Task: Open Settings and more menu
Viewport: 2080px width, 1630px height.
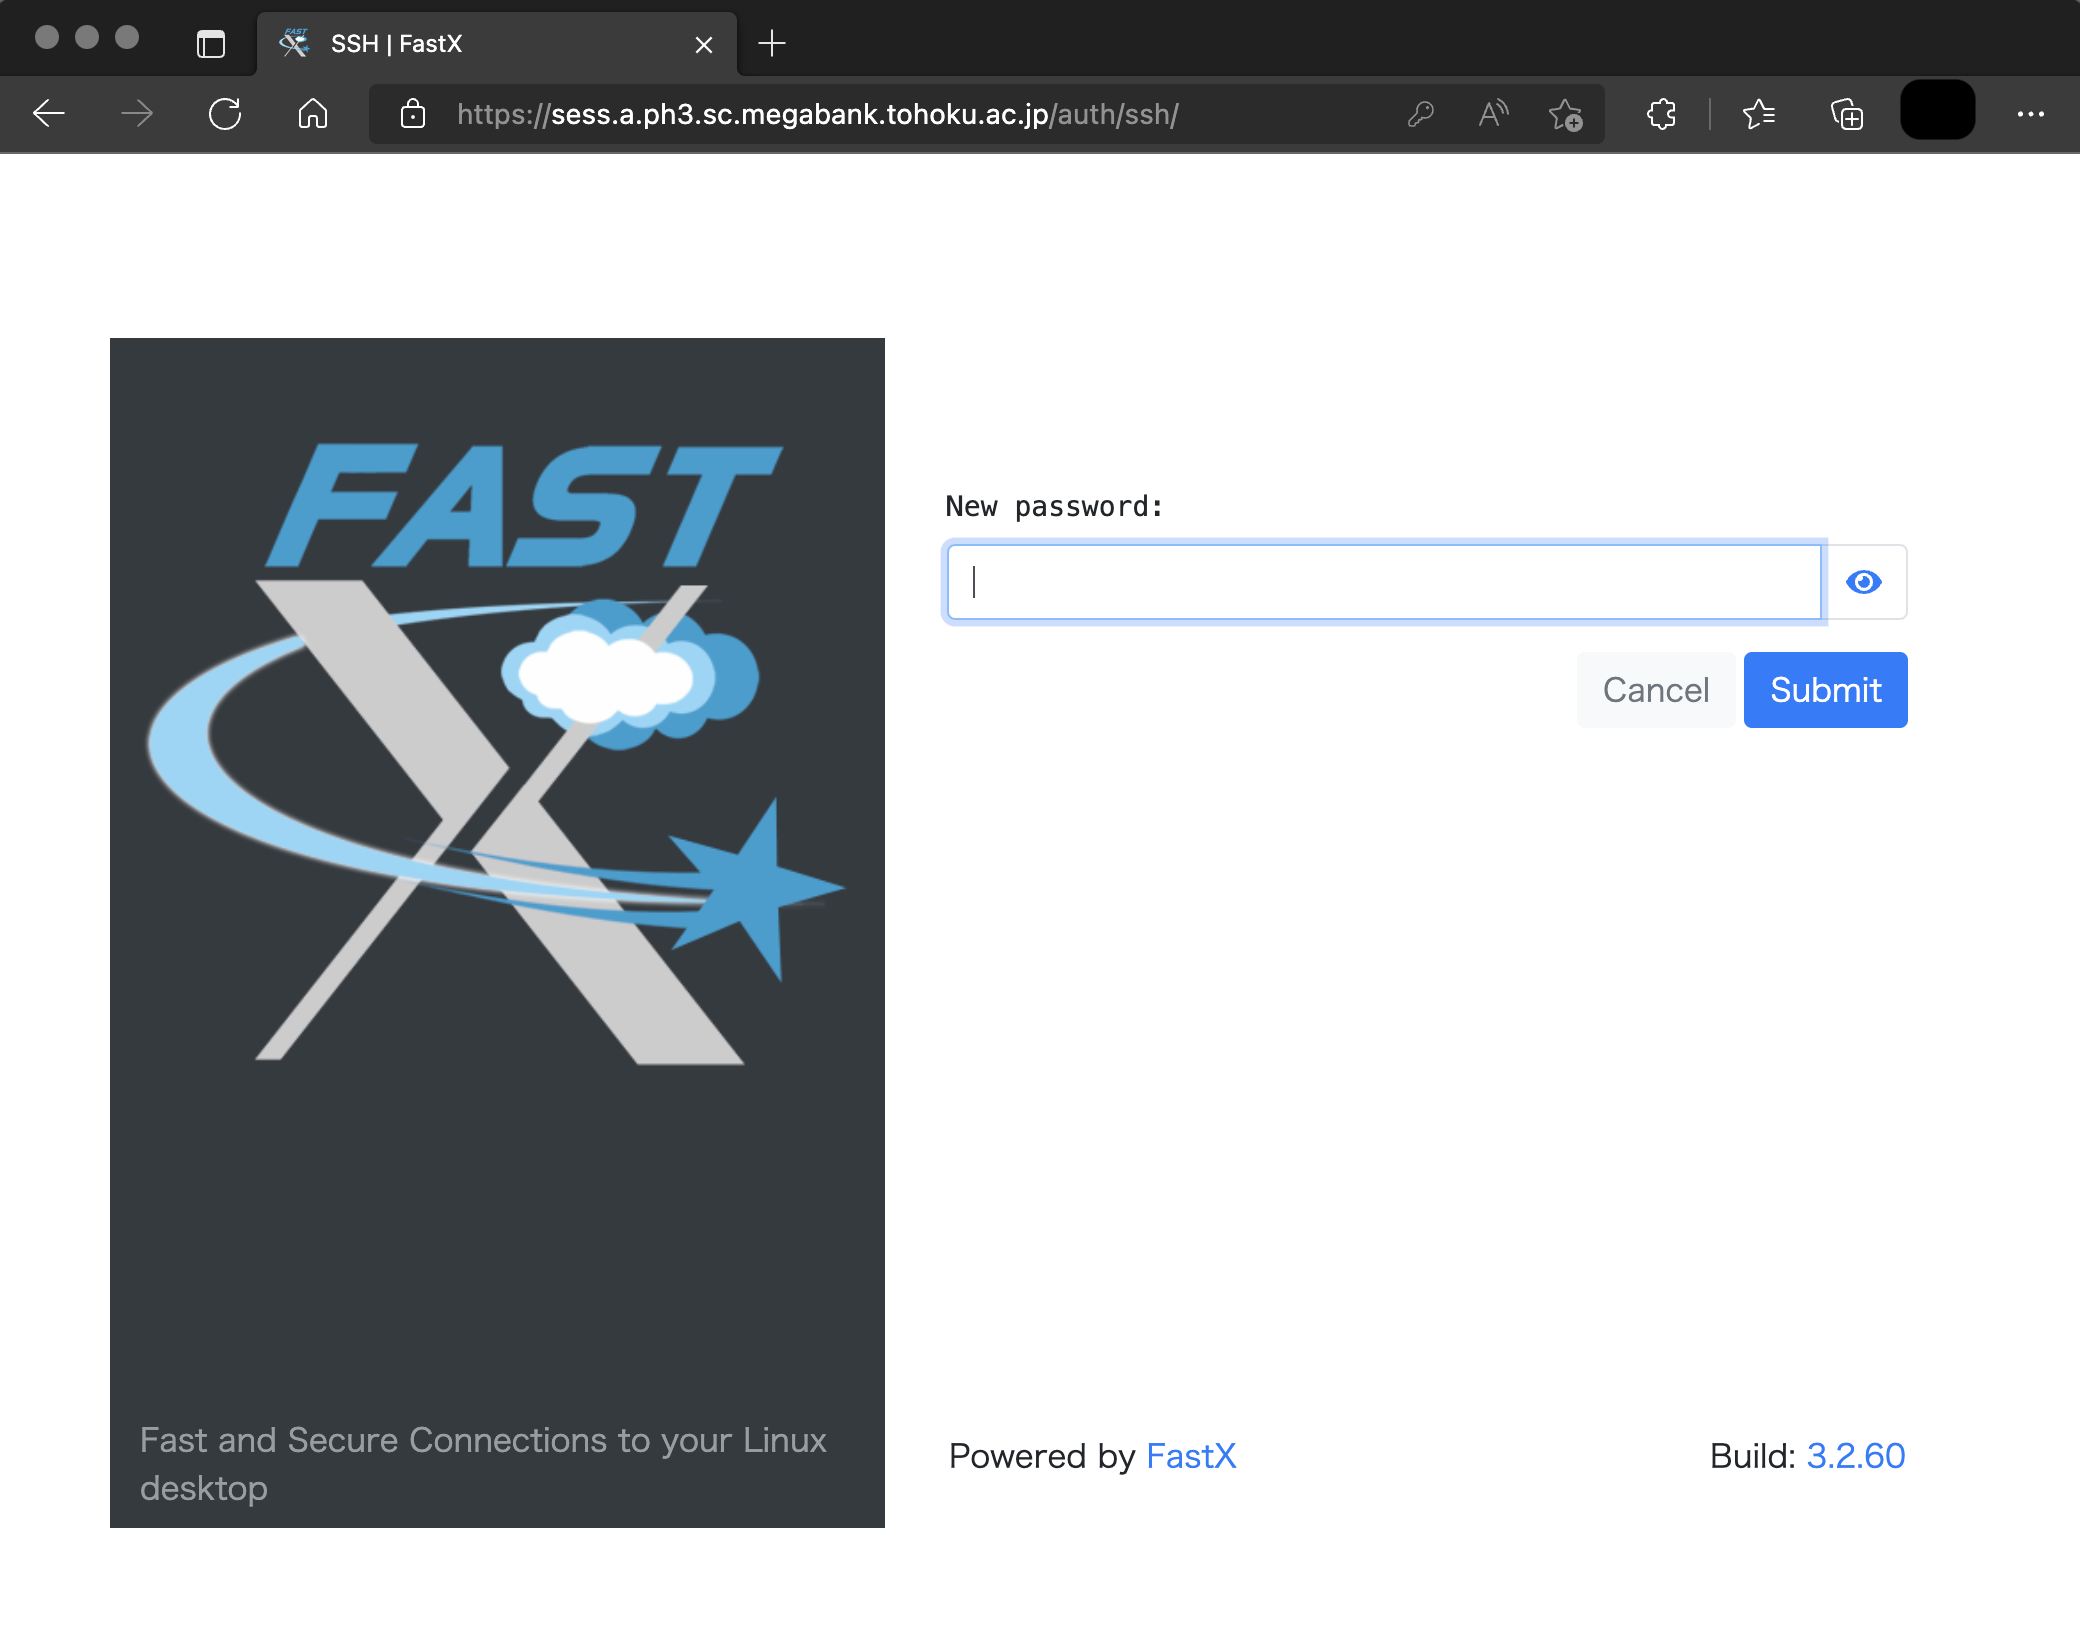Action: click(x=2031, y=114)
